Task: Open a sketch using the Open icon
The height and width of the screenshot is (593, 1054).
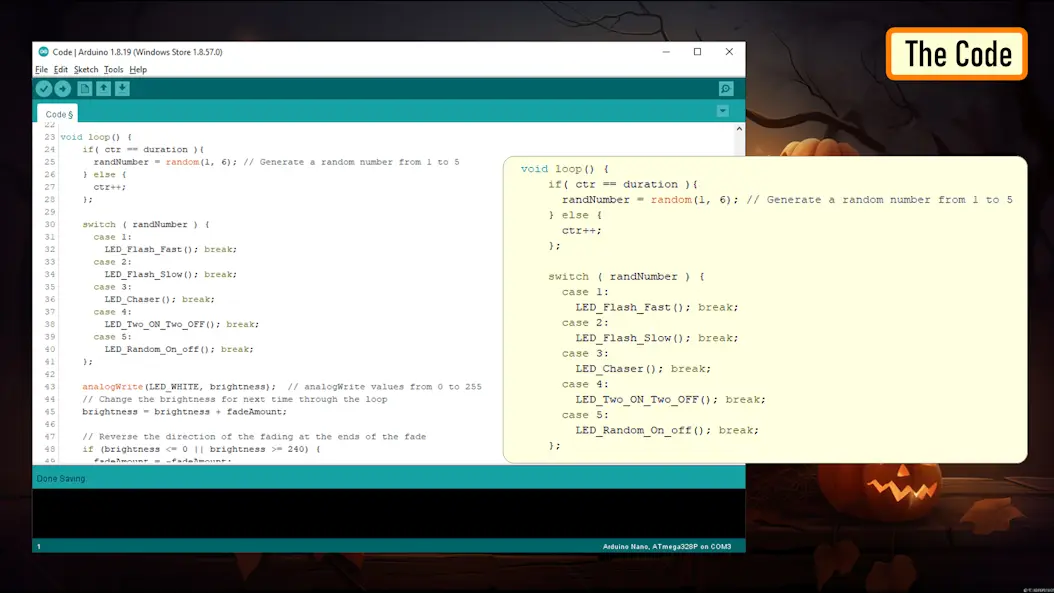Action: (x=104, y=89)
